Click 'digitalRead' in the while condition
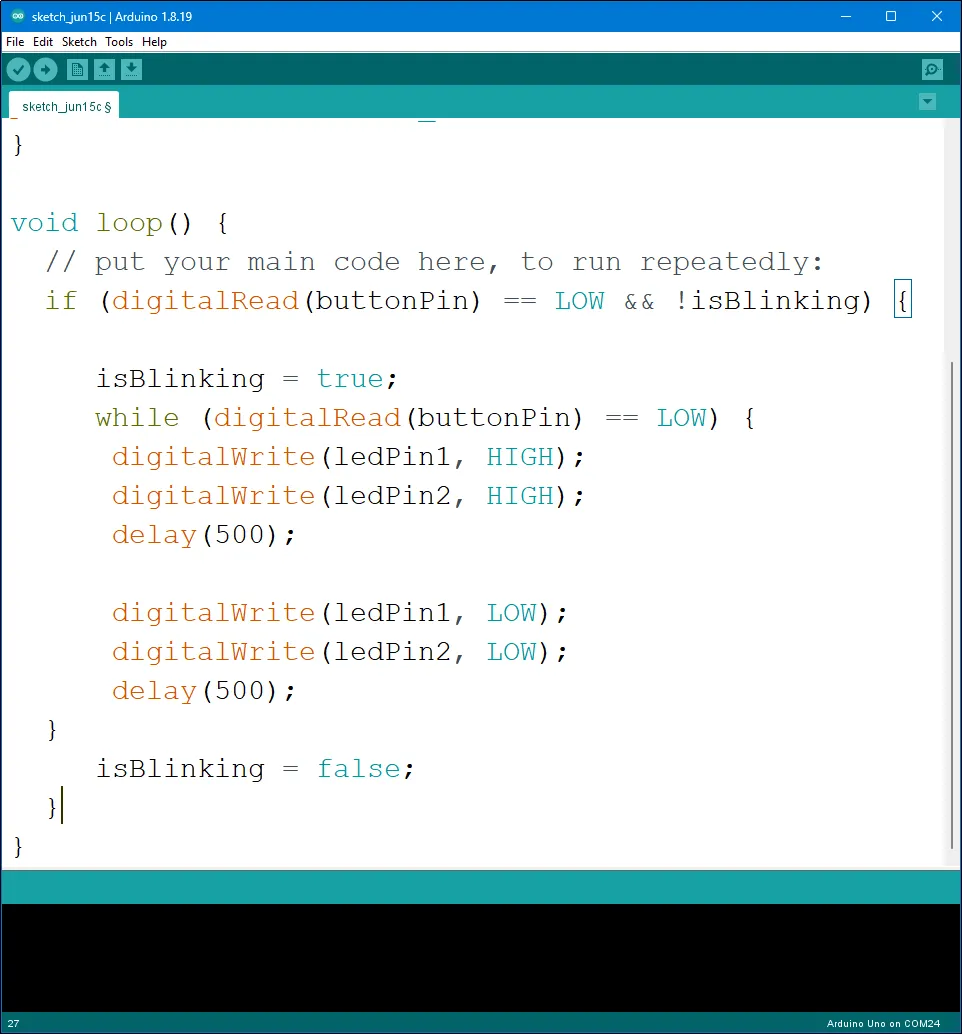Screen dimensions: 962x1034 pyautogui.click(x=307, y=418)
